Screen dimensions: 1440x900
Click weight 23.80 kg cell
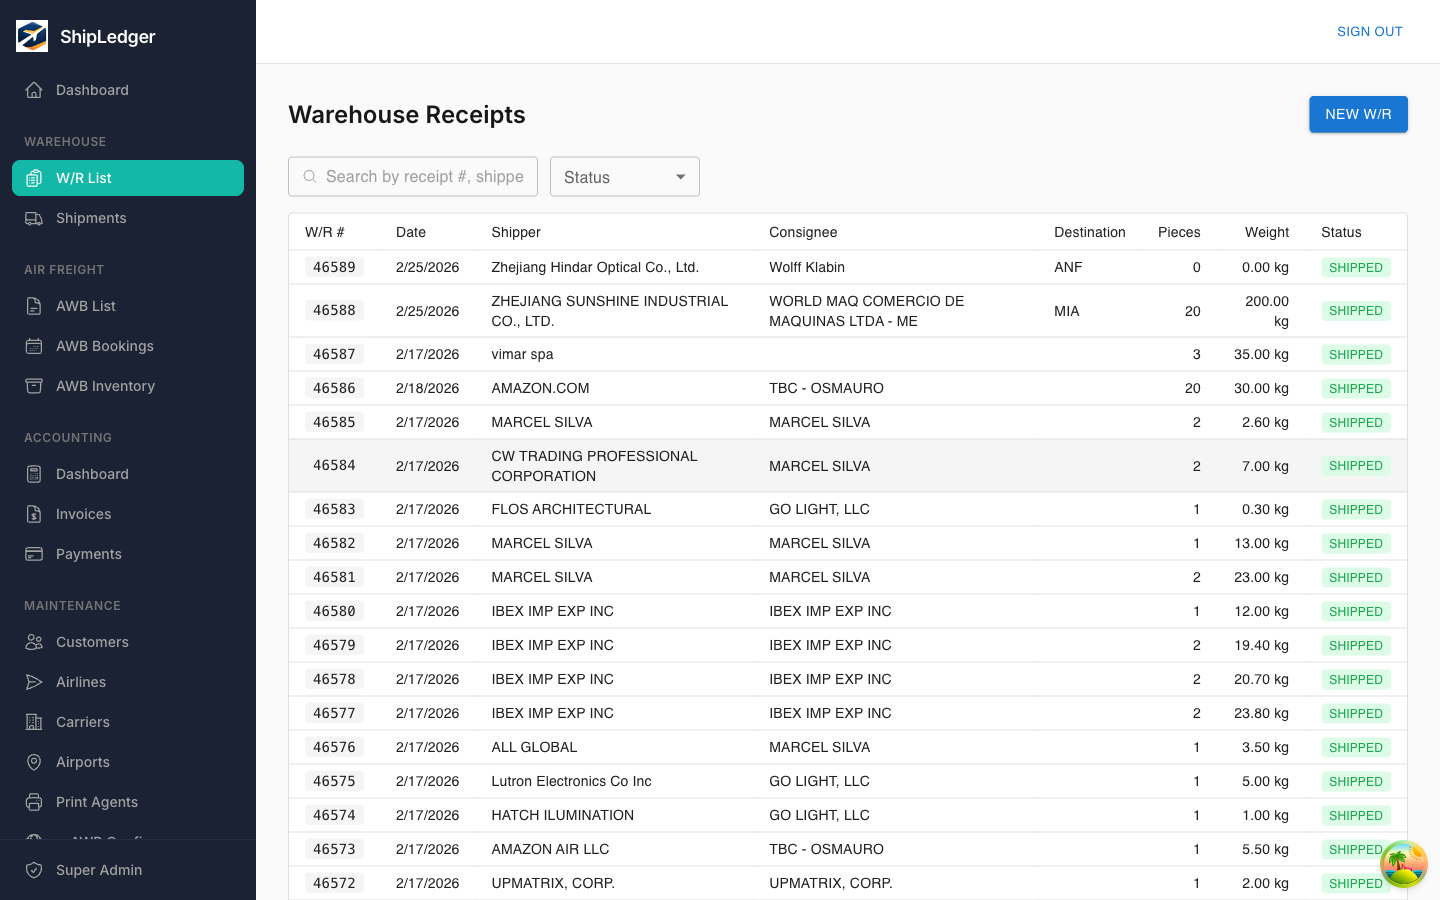(x=1261, y=713)
